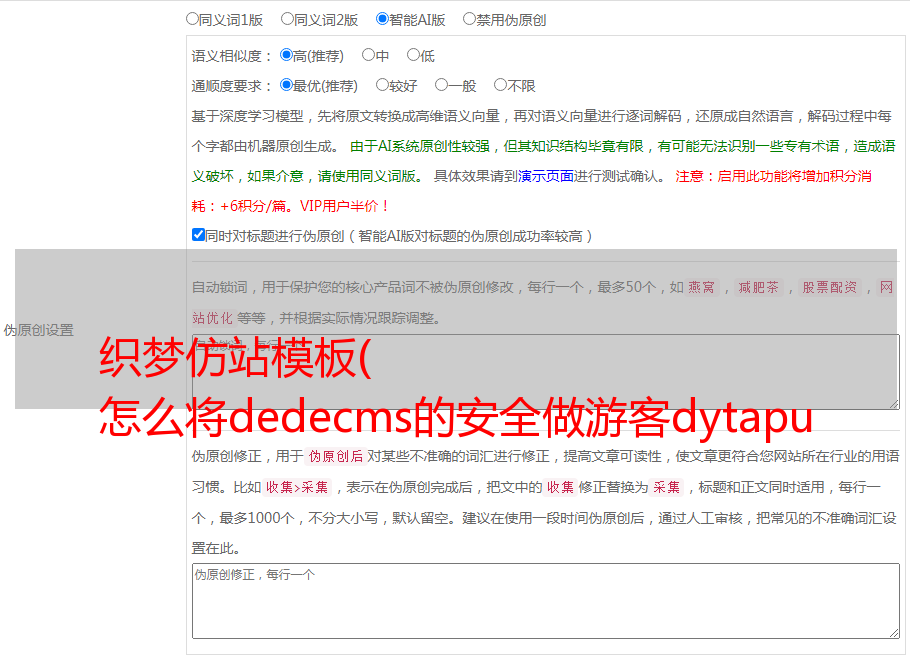Click the 伪原创设置 label
Screen dimensions: 911x658
point(38,330)
